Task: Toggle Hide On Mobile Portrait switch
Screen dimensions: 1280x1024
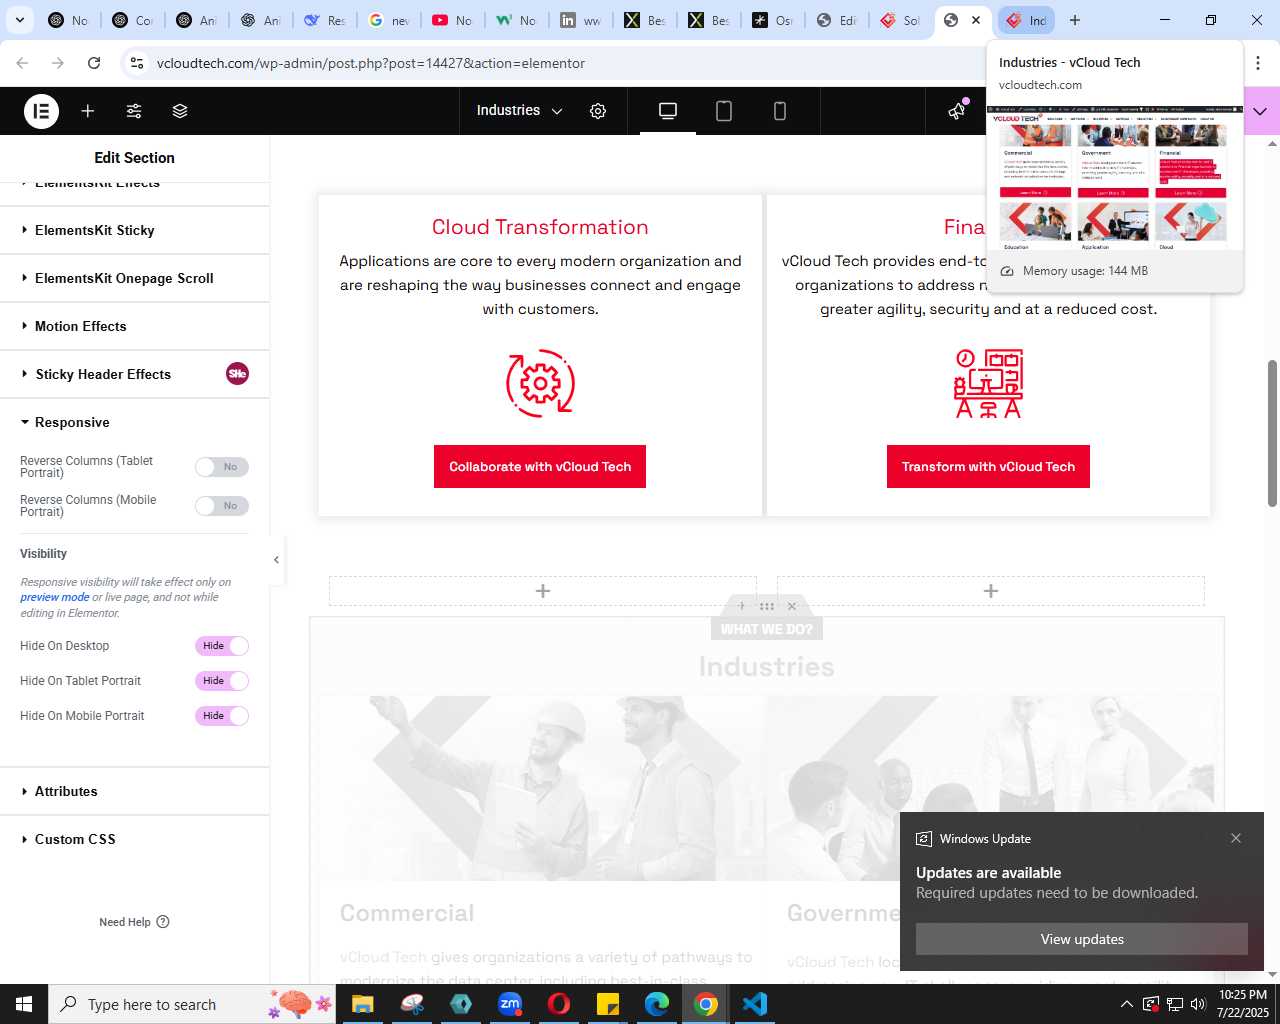Action: pos(222,716)
